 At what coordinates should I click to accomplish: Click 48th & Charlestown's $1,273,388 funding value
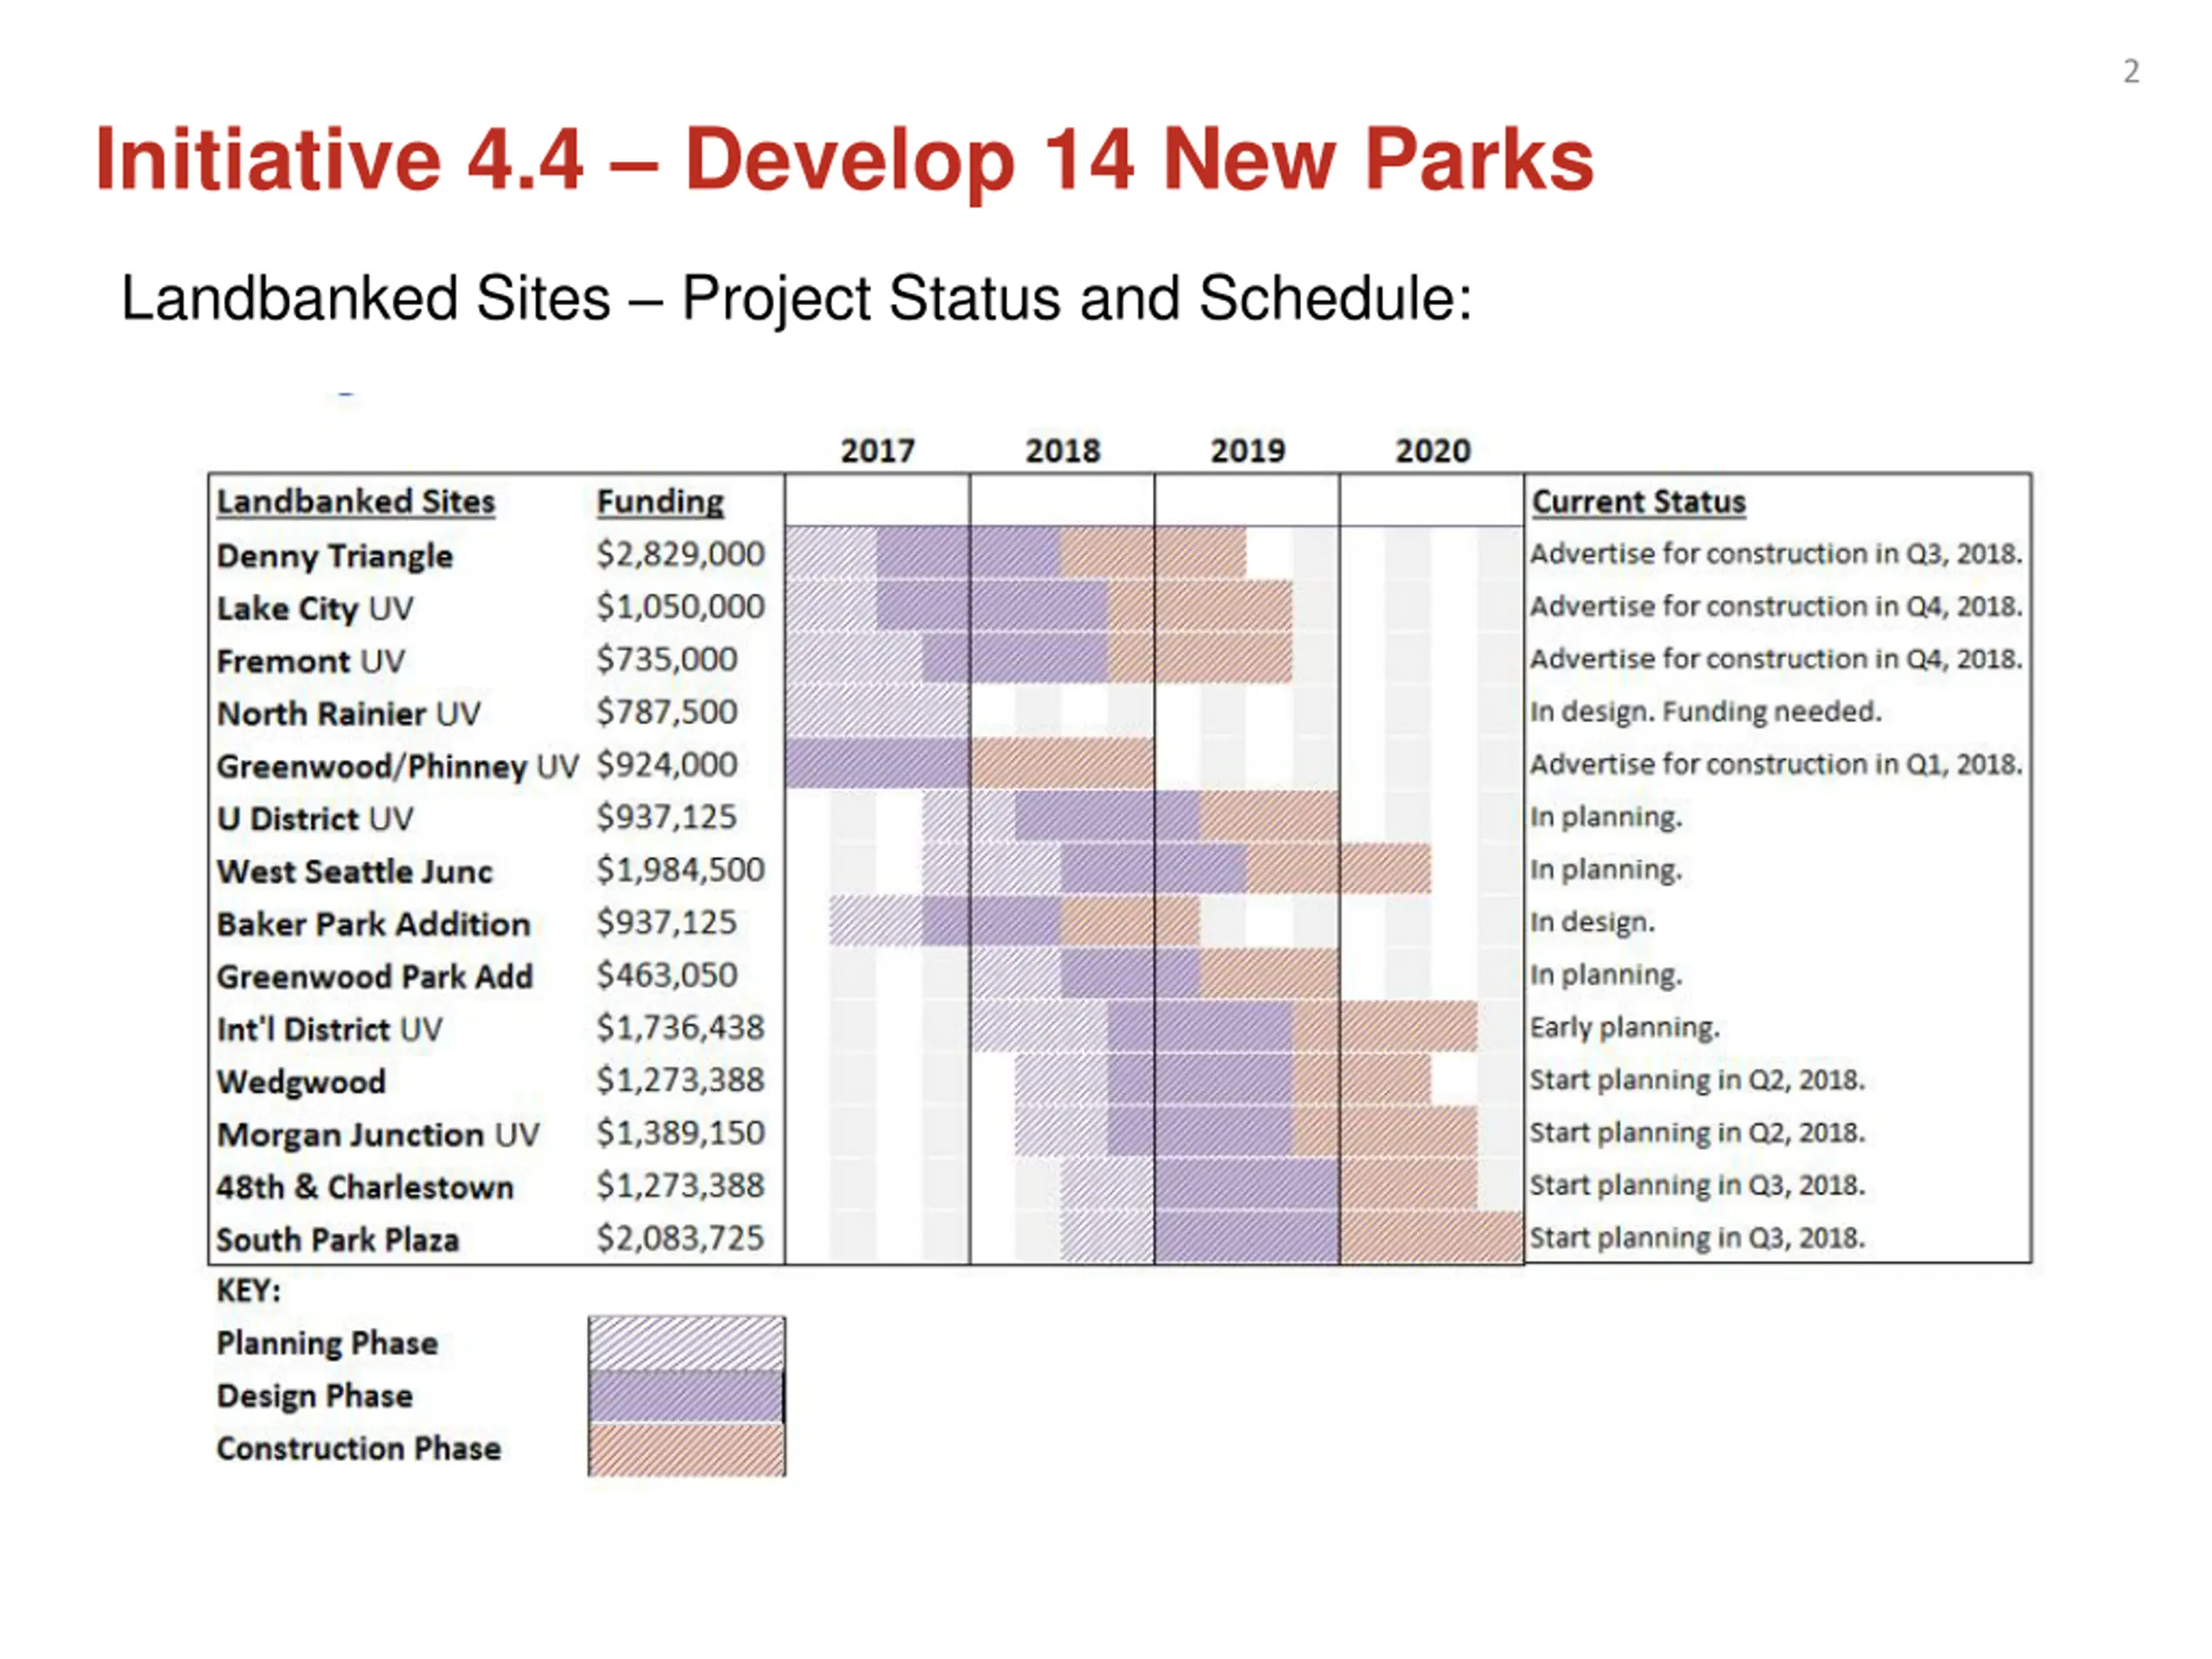tap(681, 1186)
